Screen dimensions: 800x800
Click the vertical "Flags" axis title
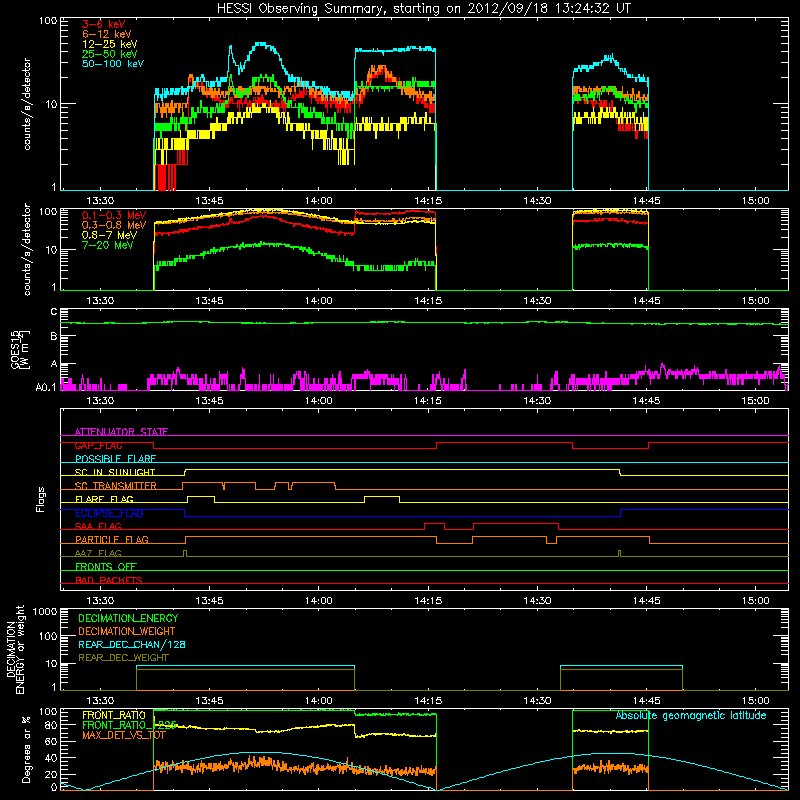pyautogui.click(x=41, y=499)
